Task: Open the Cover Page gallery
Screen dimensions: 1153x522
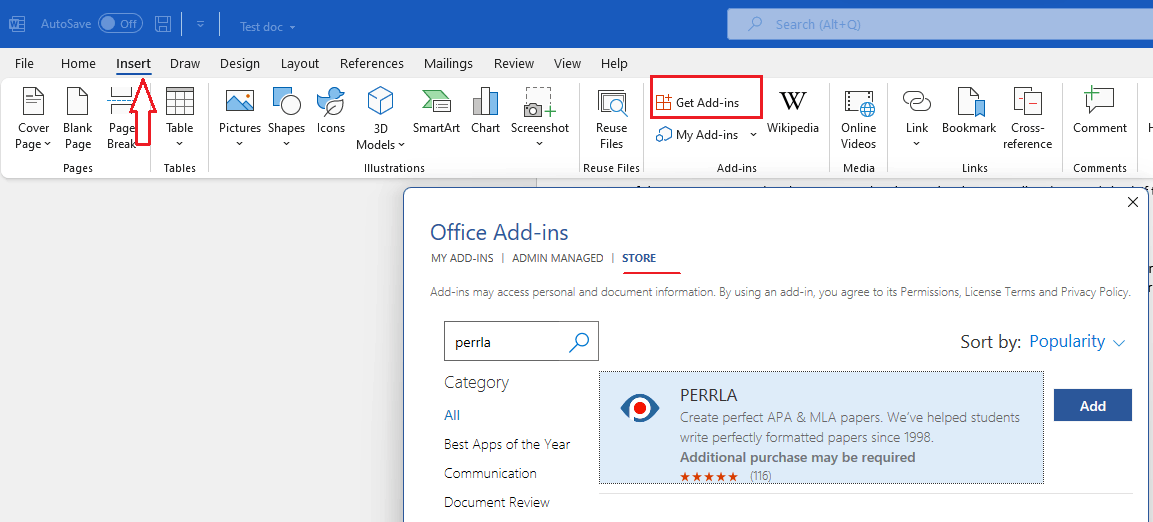Action: point(33,118)
